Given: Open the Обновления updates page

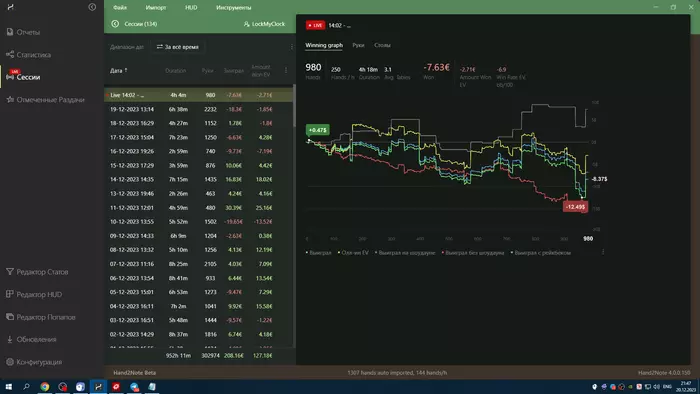Looking at the screenshot, I should coord(31,339).
